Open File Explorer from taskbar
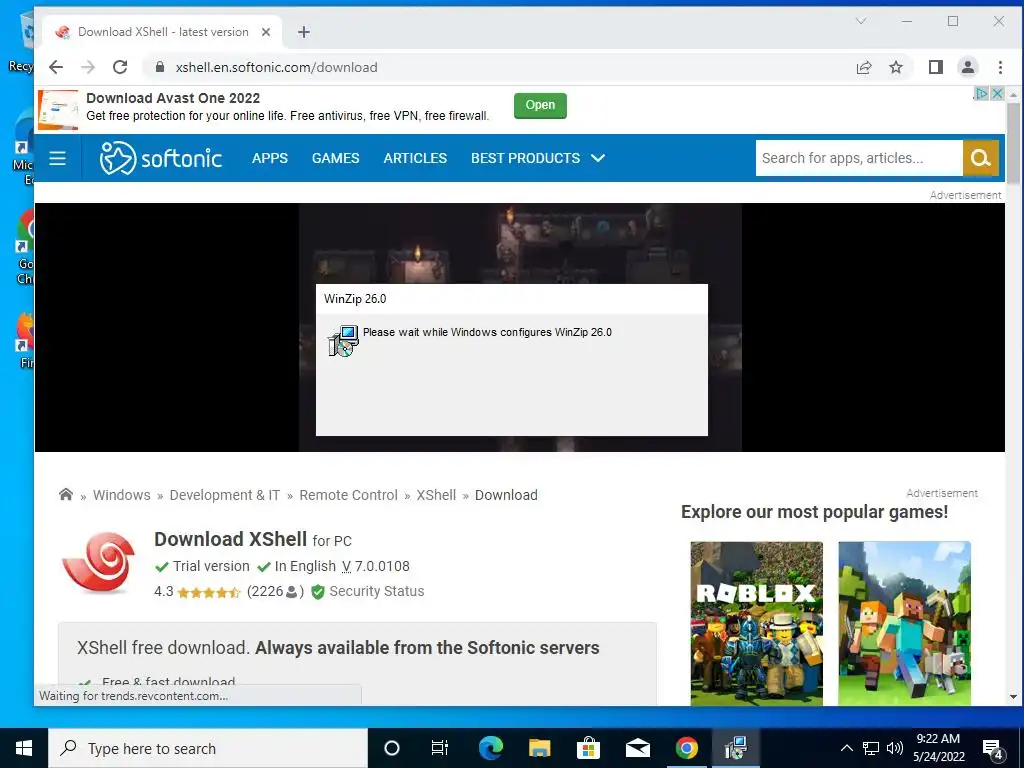 coord(539,748)
